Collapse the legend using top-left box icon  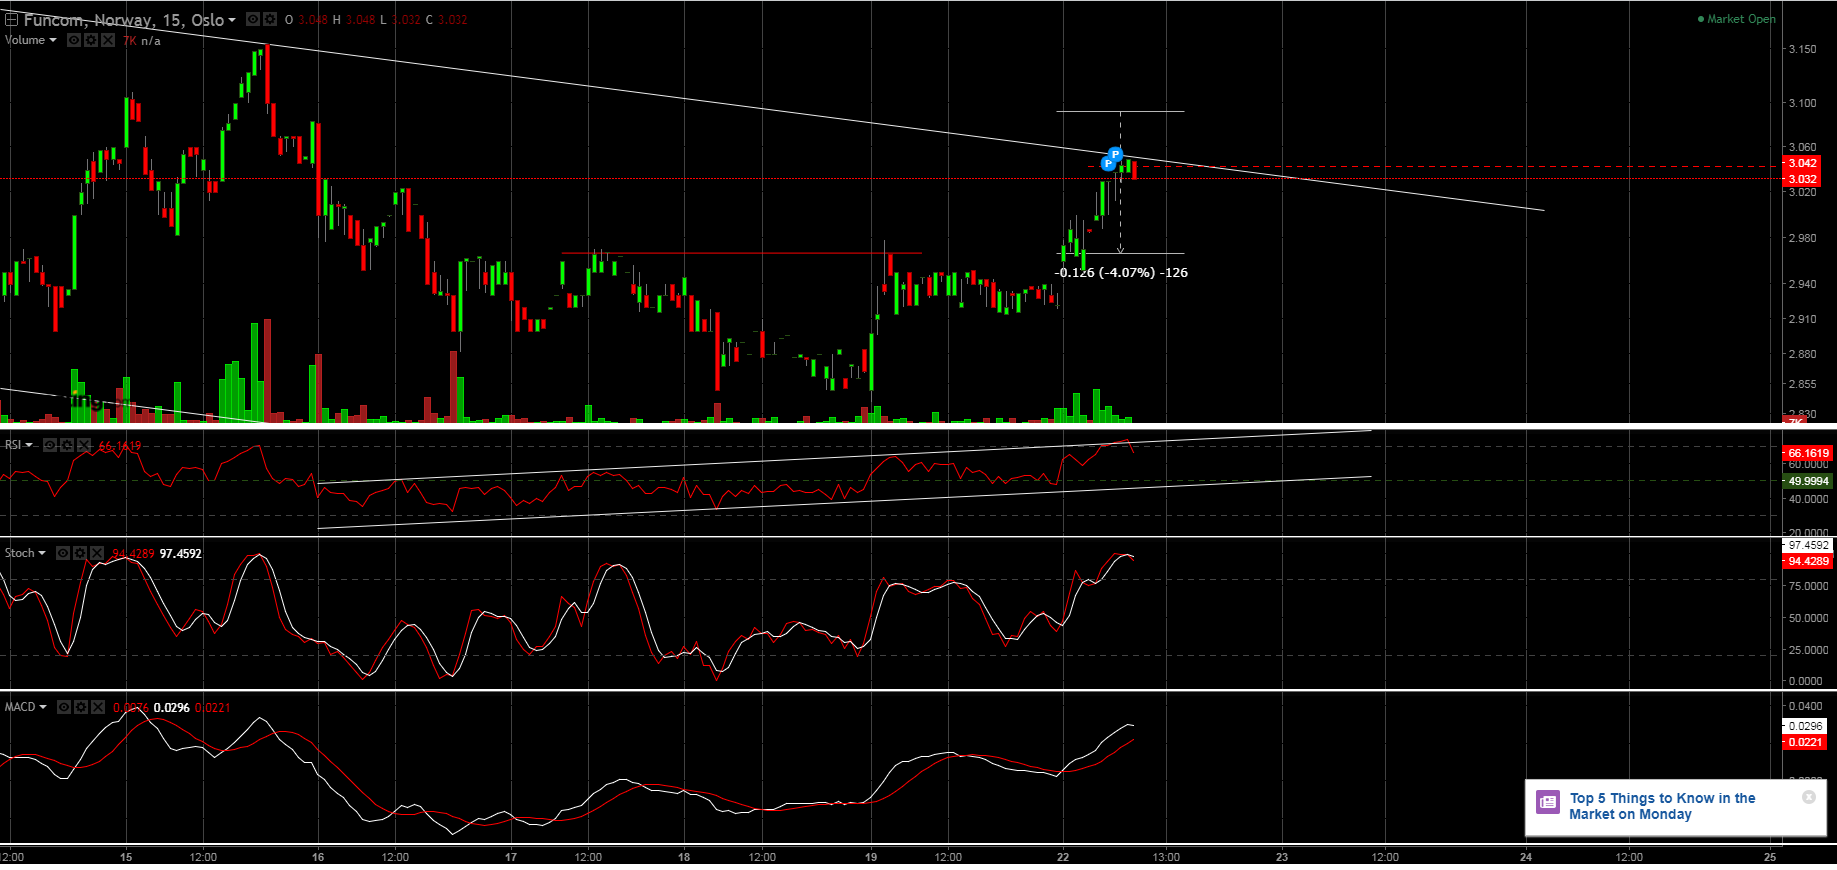point(11,17)
